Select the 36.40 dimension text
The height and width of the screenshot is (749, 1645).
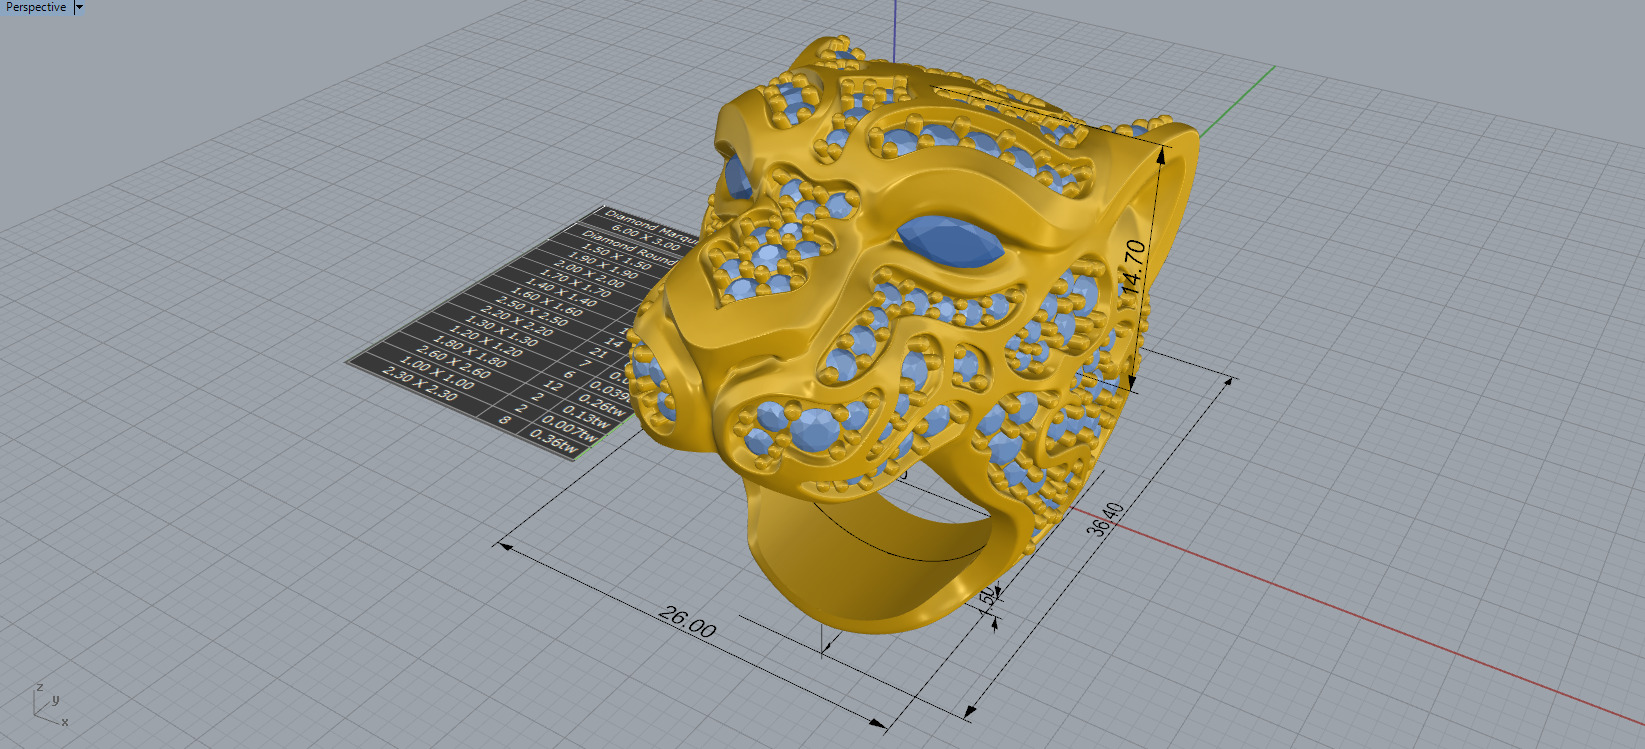pos(1104,520)
